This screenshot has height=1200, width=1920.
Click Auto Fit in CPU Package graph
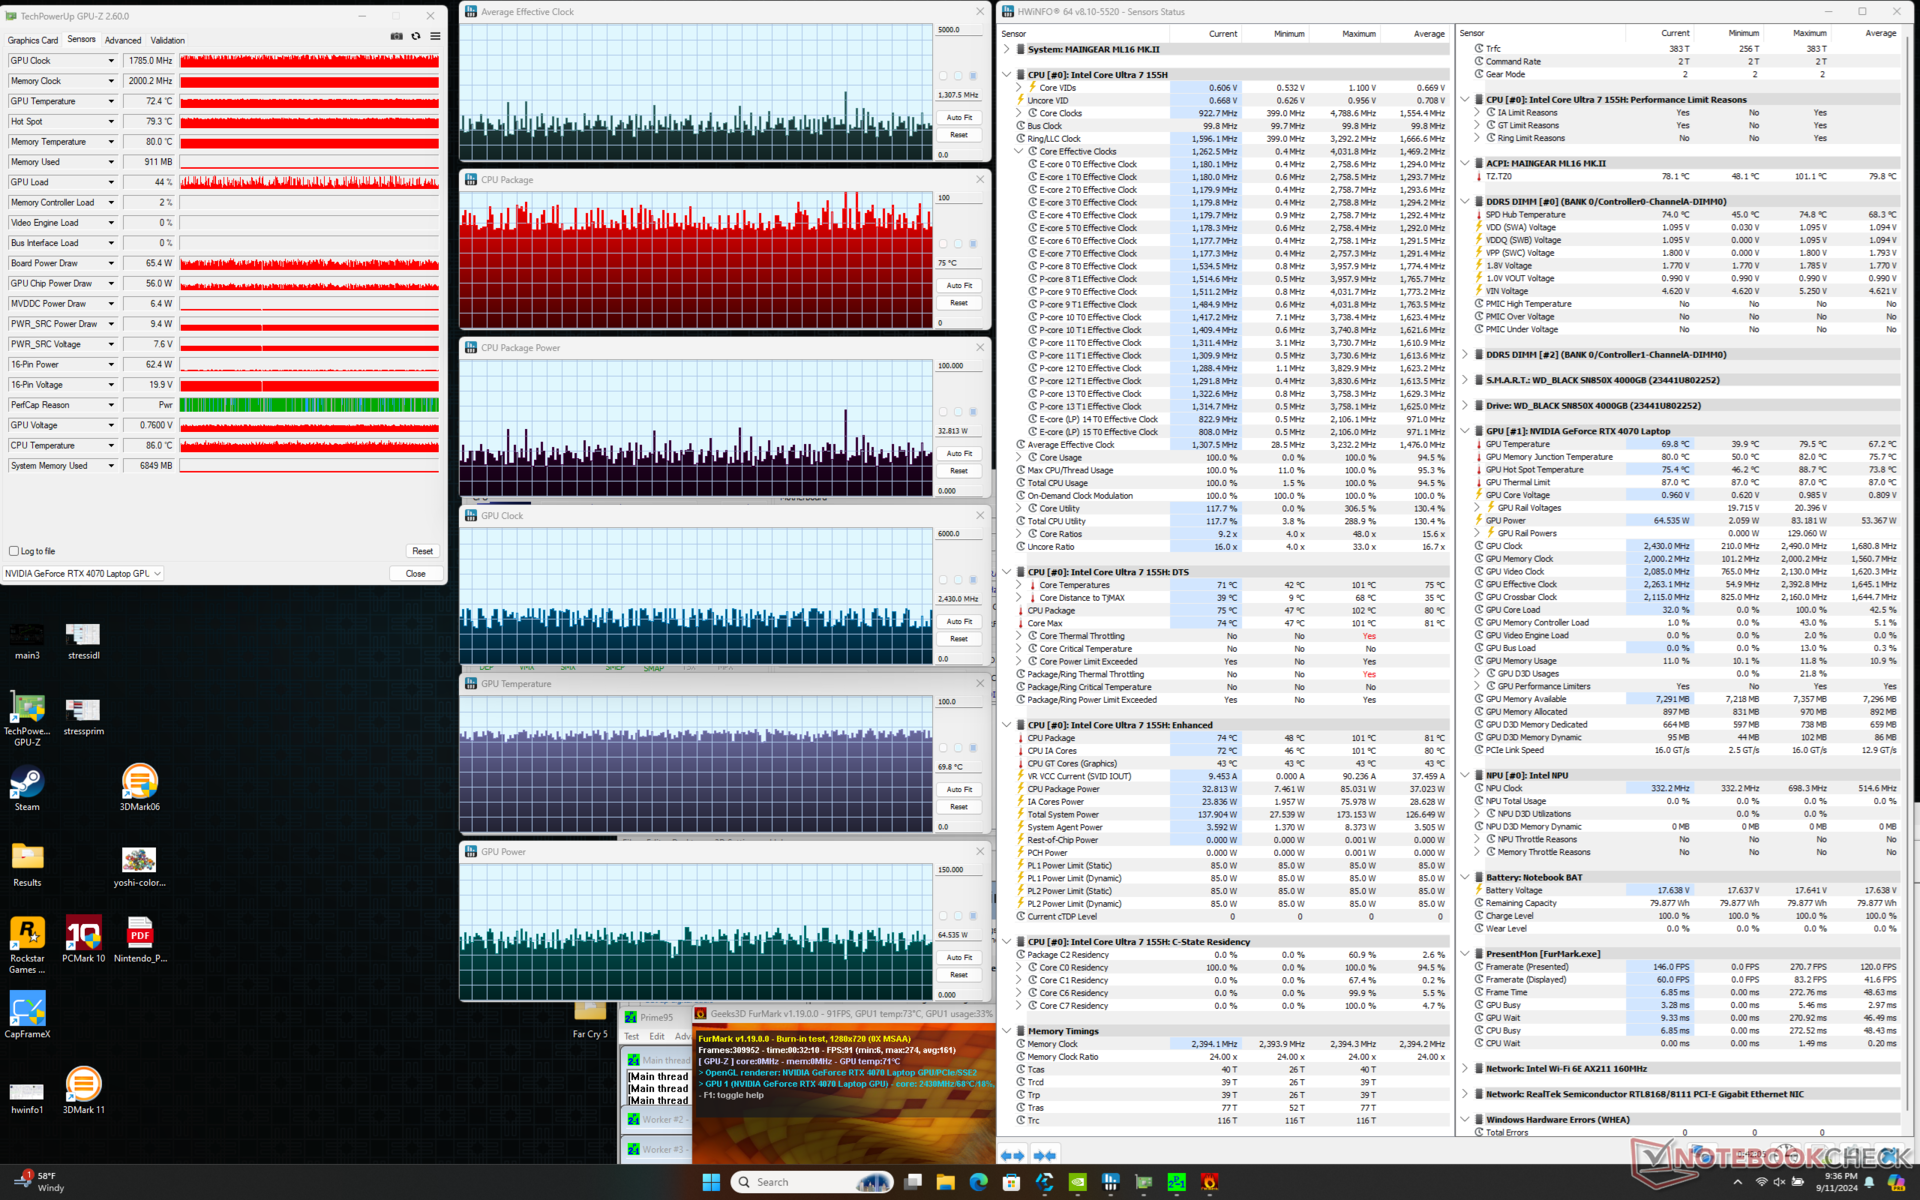tap(959, 285)
